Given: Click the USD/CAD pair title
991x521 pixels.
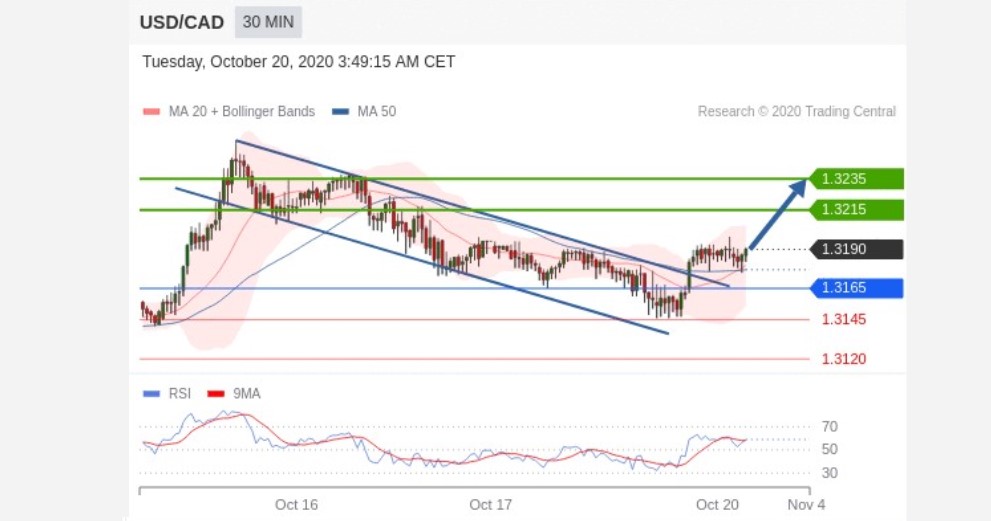Looking at the screenshot, I should pos(181,23).
